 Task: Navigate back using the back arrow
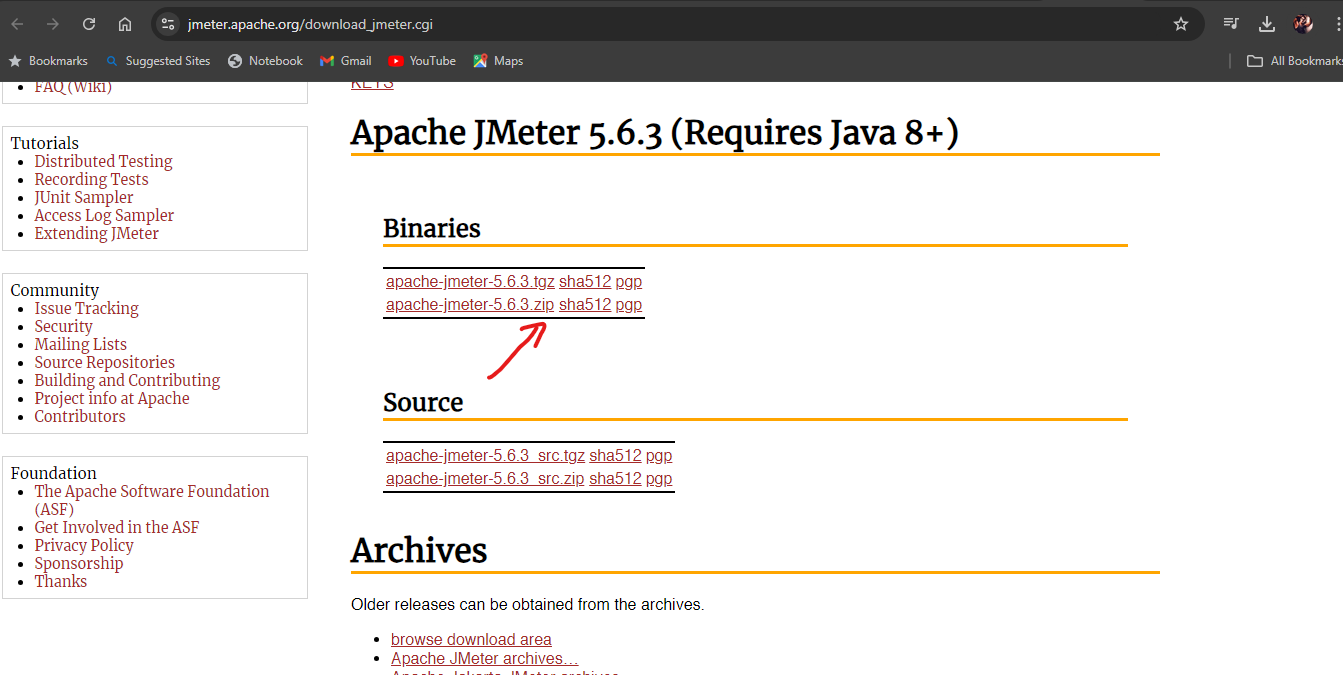coord(16,22)
